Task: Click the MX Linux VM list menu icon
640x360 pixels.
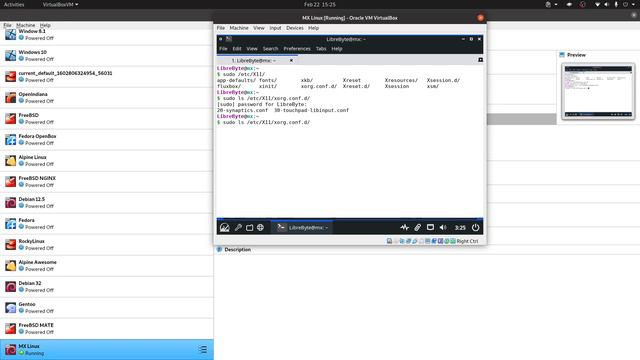Action: (203, 349)
